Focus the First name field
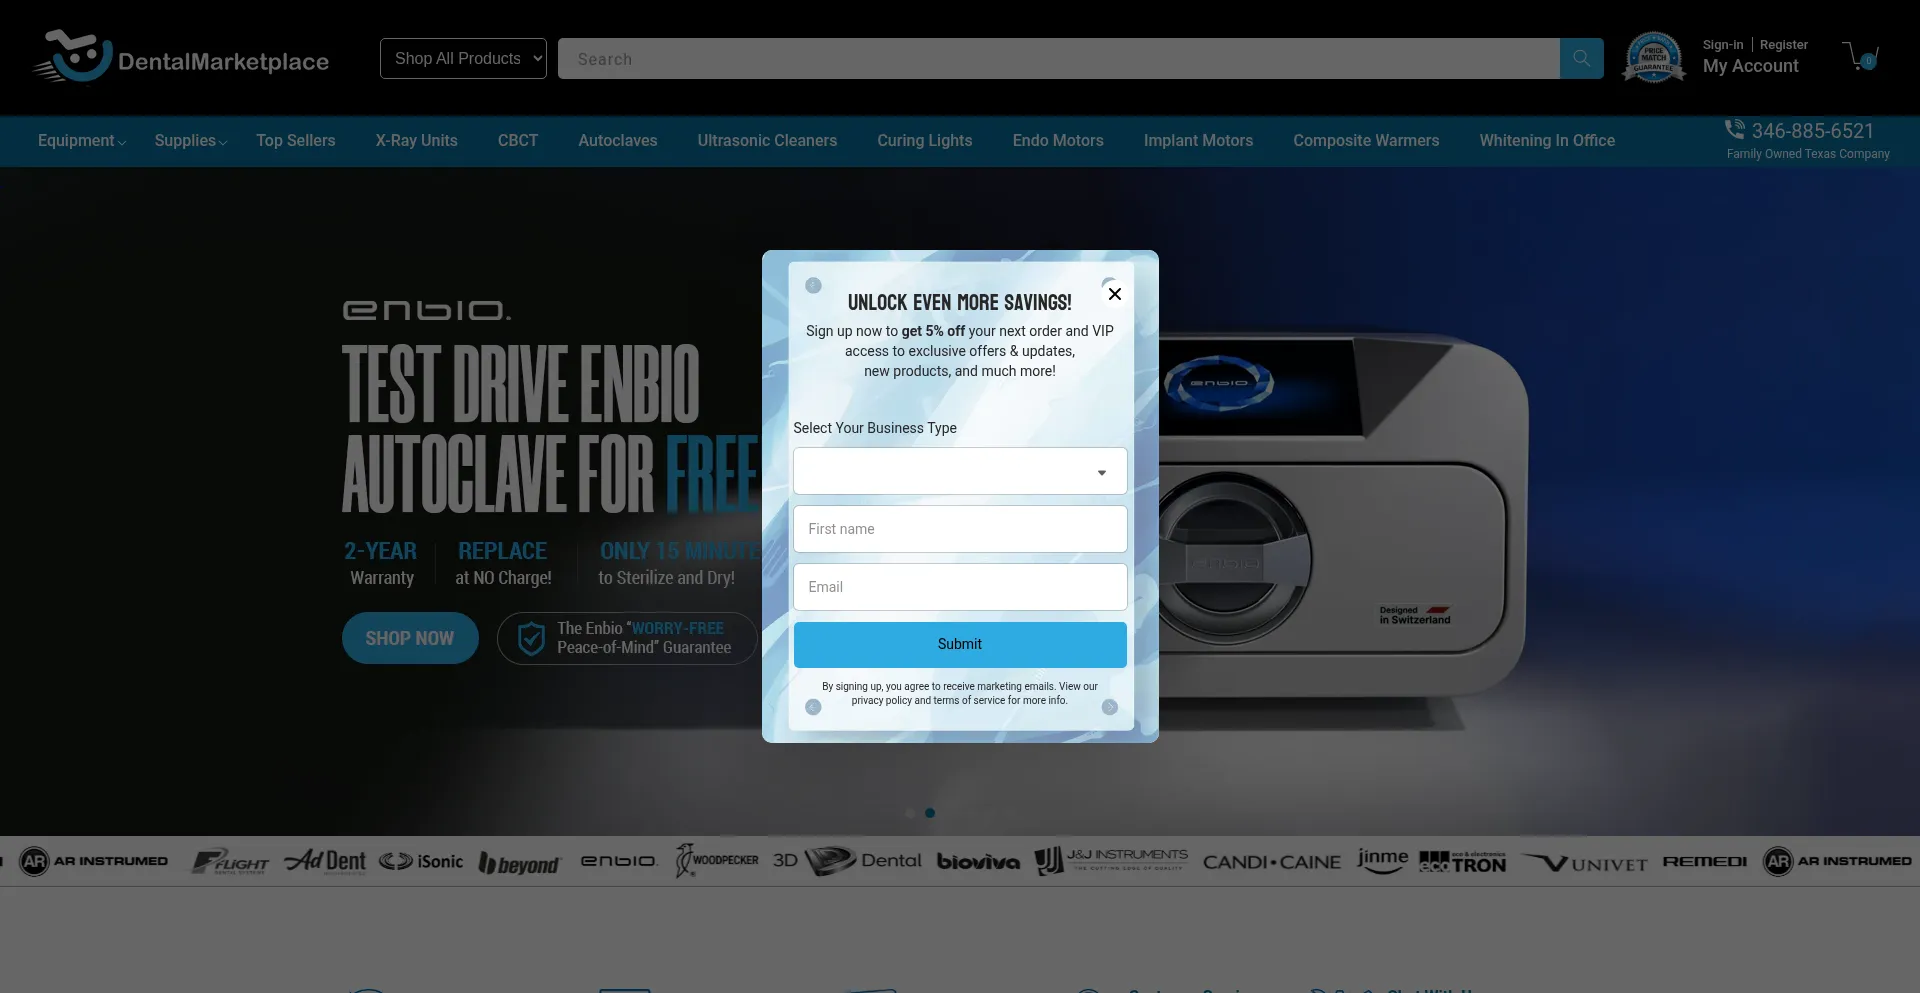The height and width of the screenshot is (993, 1920). pyautogui.click(x=960, y=529)
